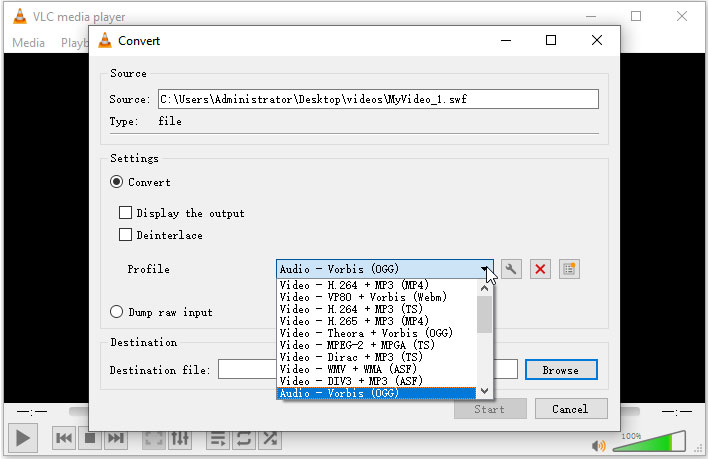Choose Video - WMV + WMA (ASF) profile
This screenshot has height=459, width=709.
point(376,369)
